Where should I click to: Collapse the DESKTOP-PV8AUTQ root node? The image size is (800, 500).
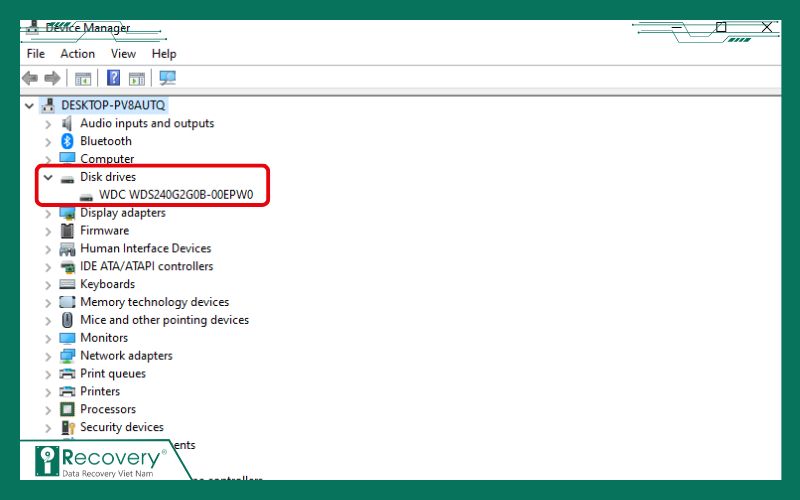(28, 105)
